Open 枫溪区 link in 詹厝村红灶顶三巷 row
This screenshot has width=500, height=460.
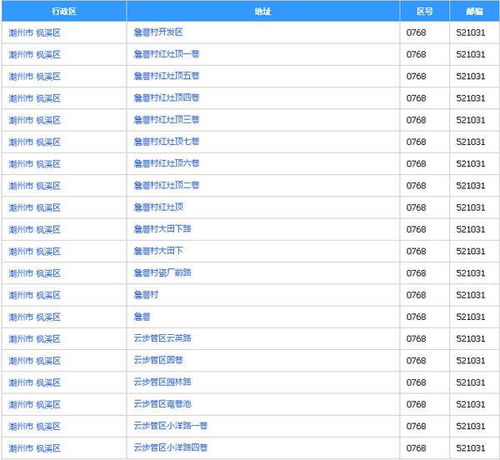pyautogui.click(x=48, y=120)
